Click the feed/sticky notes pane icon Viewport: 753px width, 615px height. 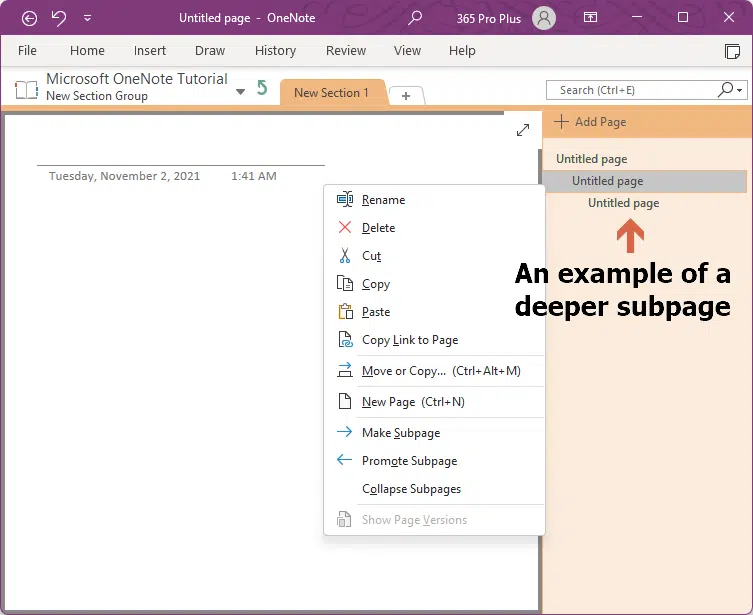click(732, 51)
